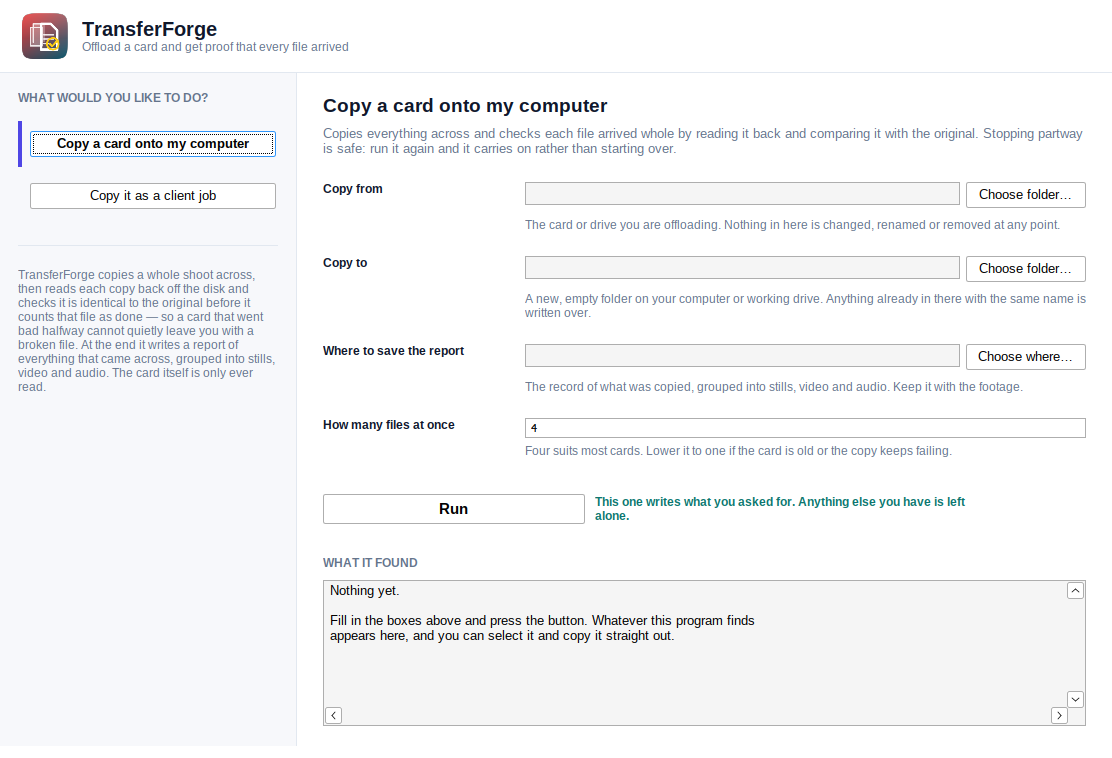Image resolution: width=1112 pixels, height=758 pixels.
Task: Click the 'Nothing yet.' output text
Action: click(x=365, y=591)
